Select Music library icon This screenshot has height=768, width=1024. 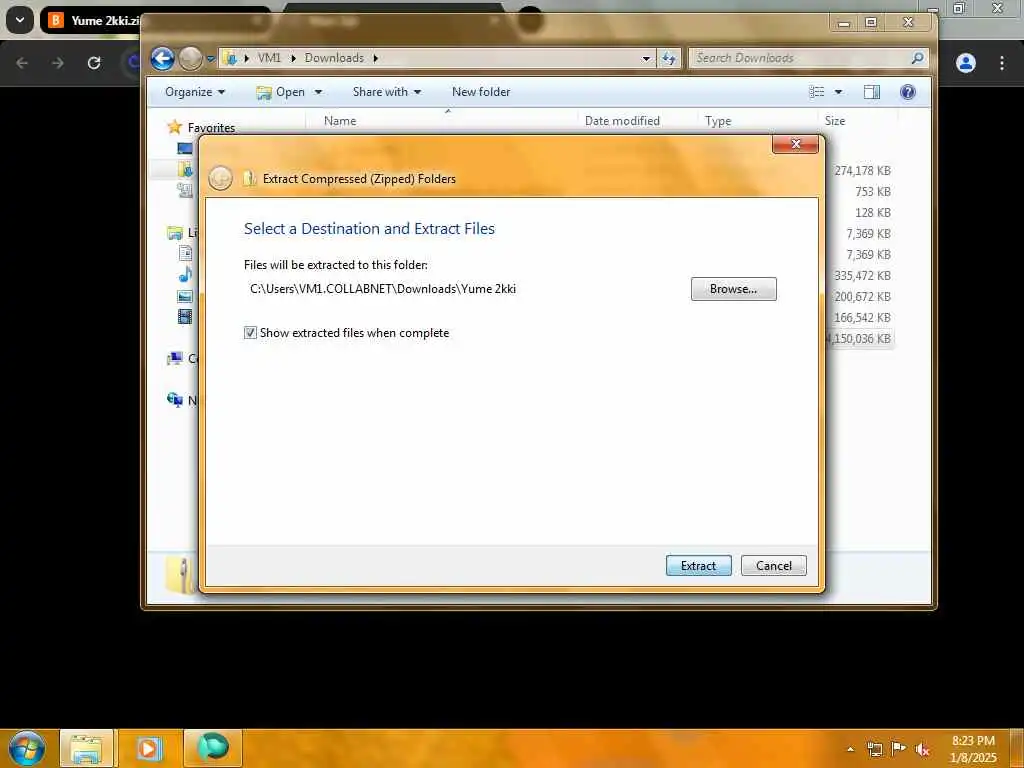click(185, 274)
